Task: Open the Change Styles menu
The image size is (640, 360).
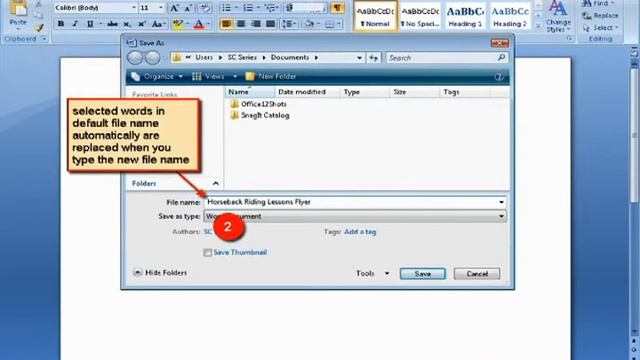Action: (558, 17)
